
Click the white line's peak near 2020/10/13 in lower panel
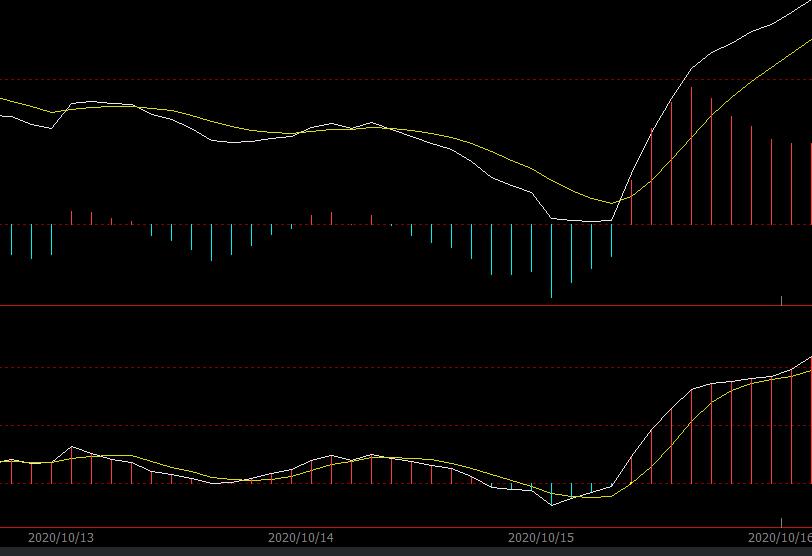click(x=72, y=447)
